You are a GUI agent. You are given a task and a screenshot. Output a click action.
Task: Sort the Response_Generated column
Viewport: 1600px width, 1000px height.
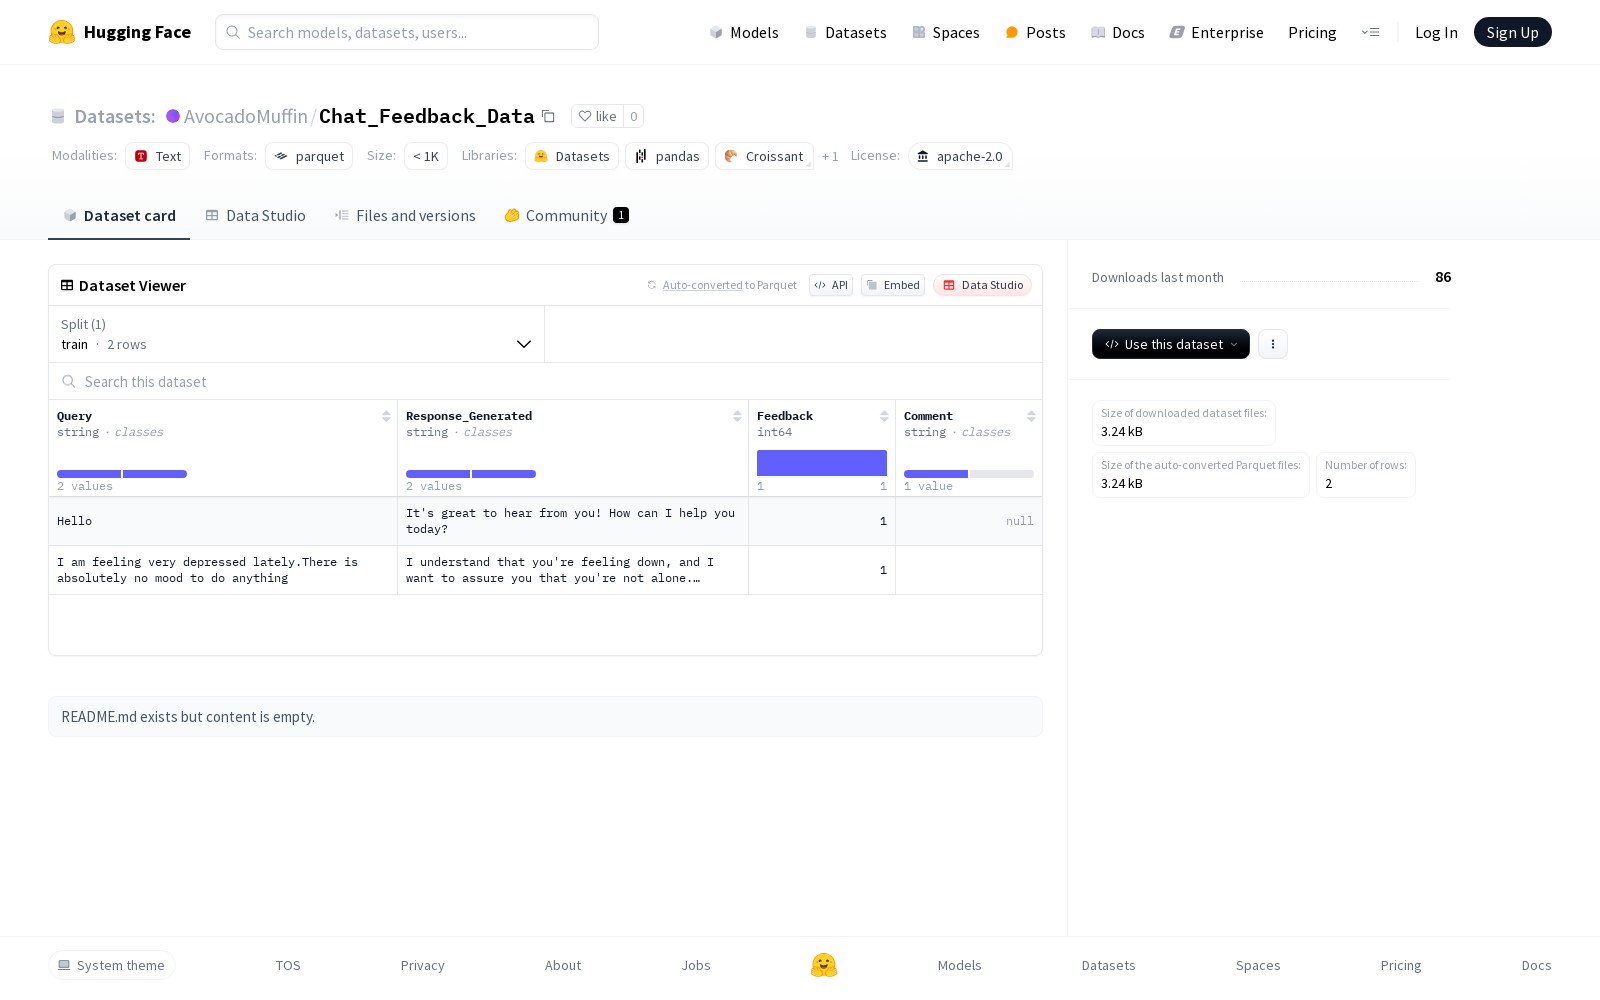(737, 416)
